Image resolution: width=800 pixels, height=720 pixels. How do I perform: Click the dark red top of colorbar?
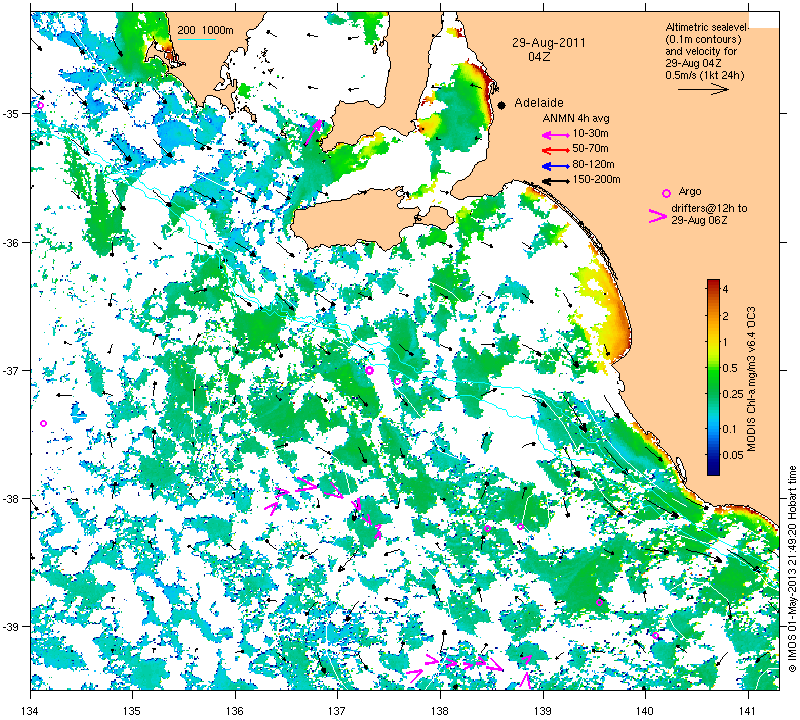click(x=713, y=282)
